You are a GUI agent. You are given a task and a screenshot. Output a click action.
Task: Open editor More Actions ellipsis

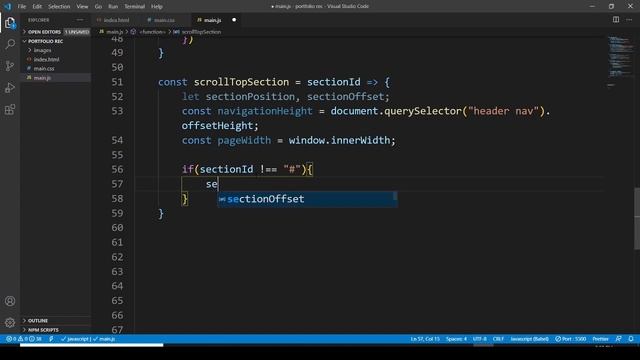pyautogui.click(x=629, y=20)
